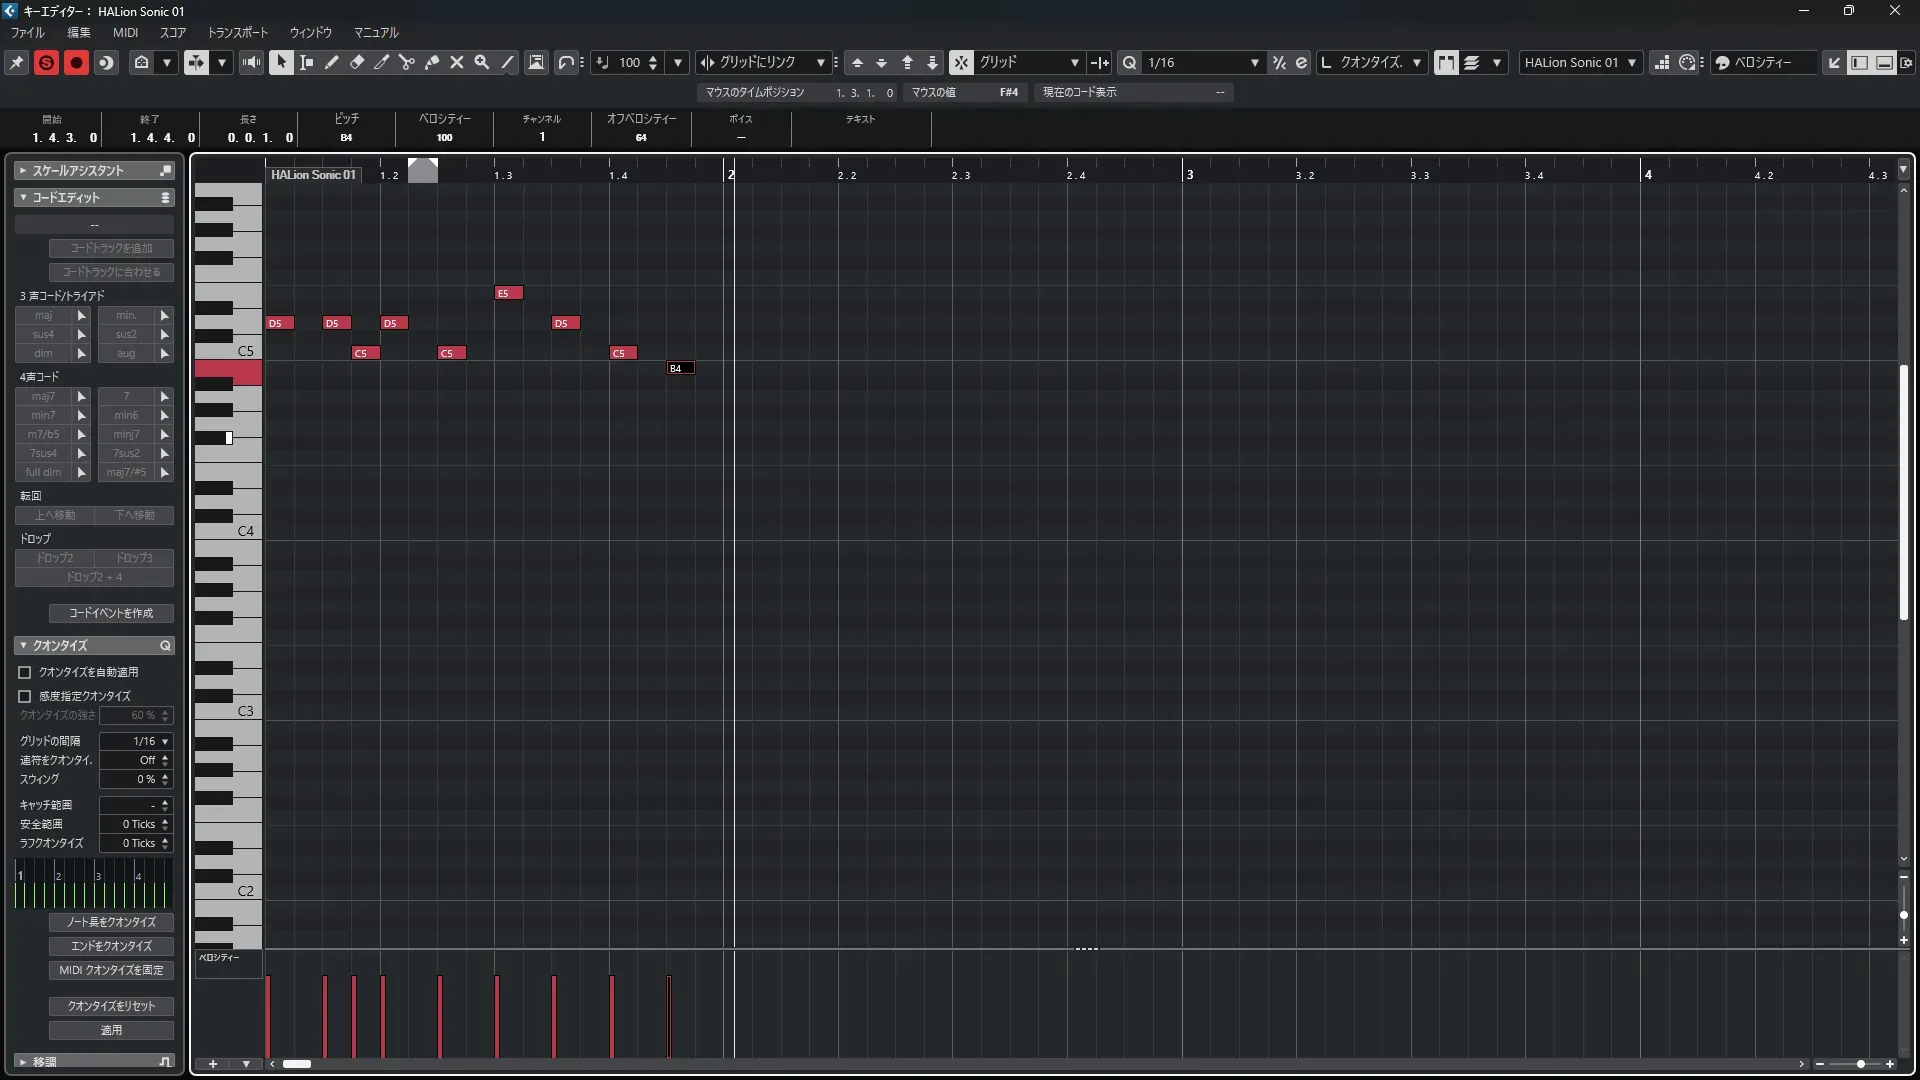Viewport: 1920px width, 1080px height.
Task: Select the Erase tool
Action: point(357,62)
